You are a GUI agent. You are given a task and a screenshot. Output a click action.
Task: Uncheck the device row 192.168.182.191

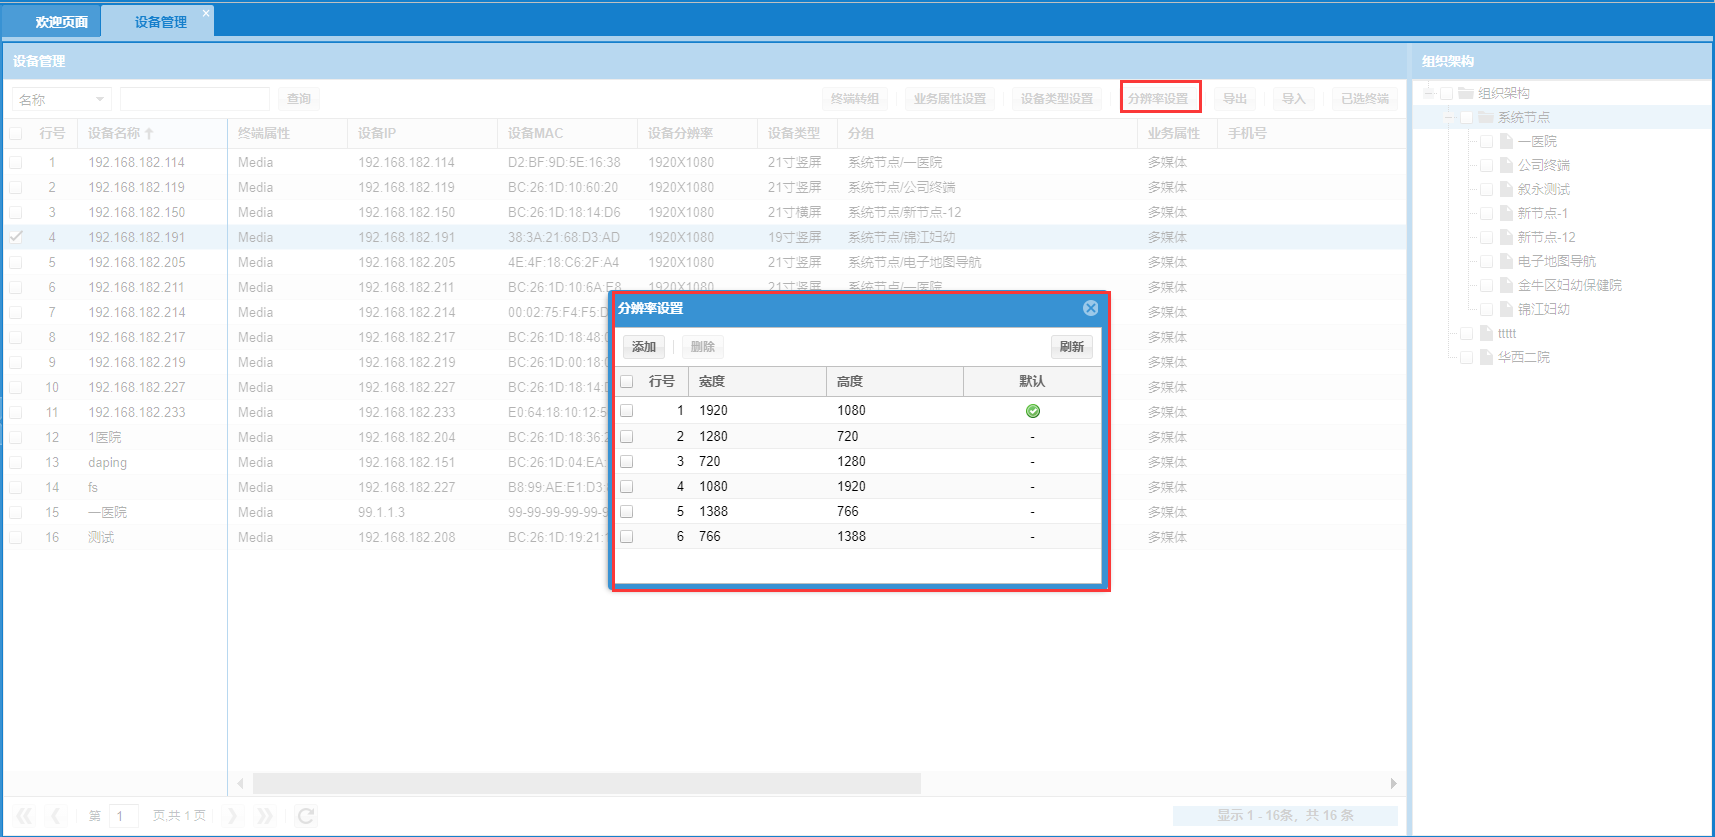pos(16,237)
